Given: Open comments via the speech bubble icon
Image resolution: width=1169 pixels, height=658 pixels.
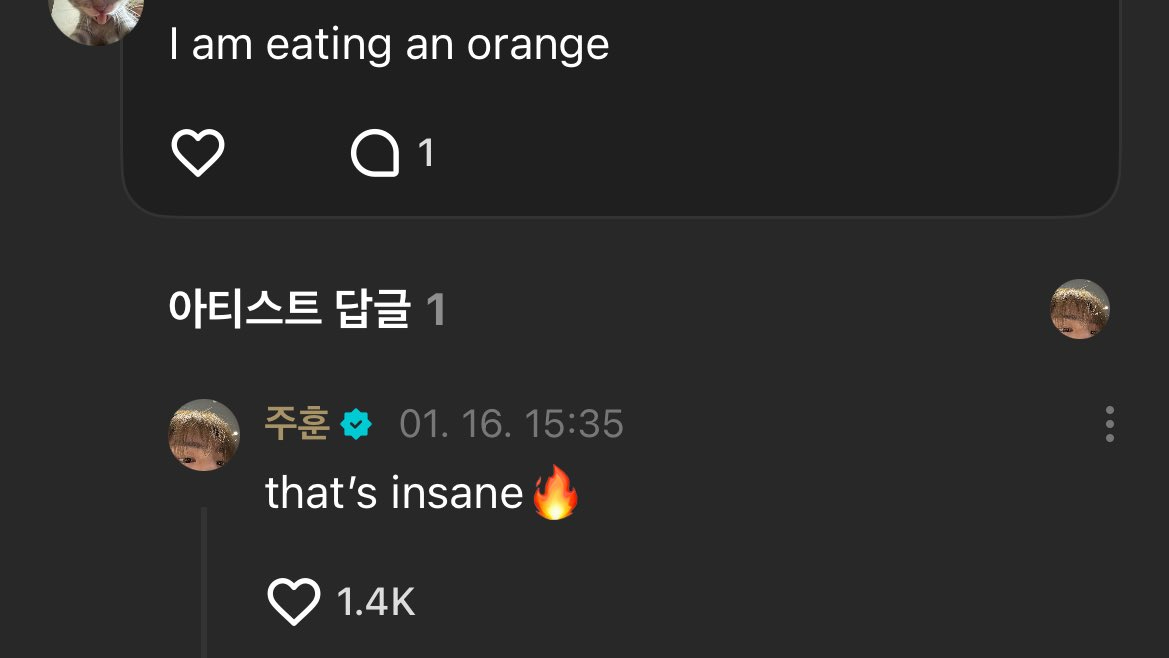Looking at the screenshot, I should tap(375, 154).
